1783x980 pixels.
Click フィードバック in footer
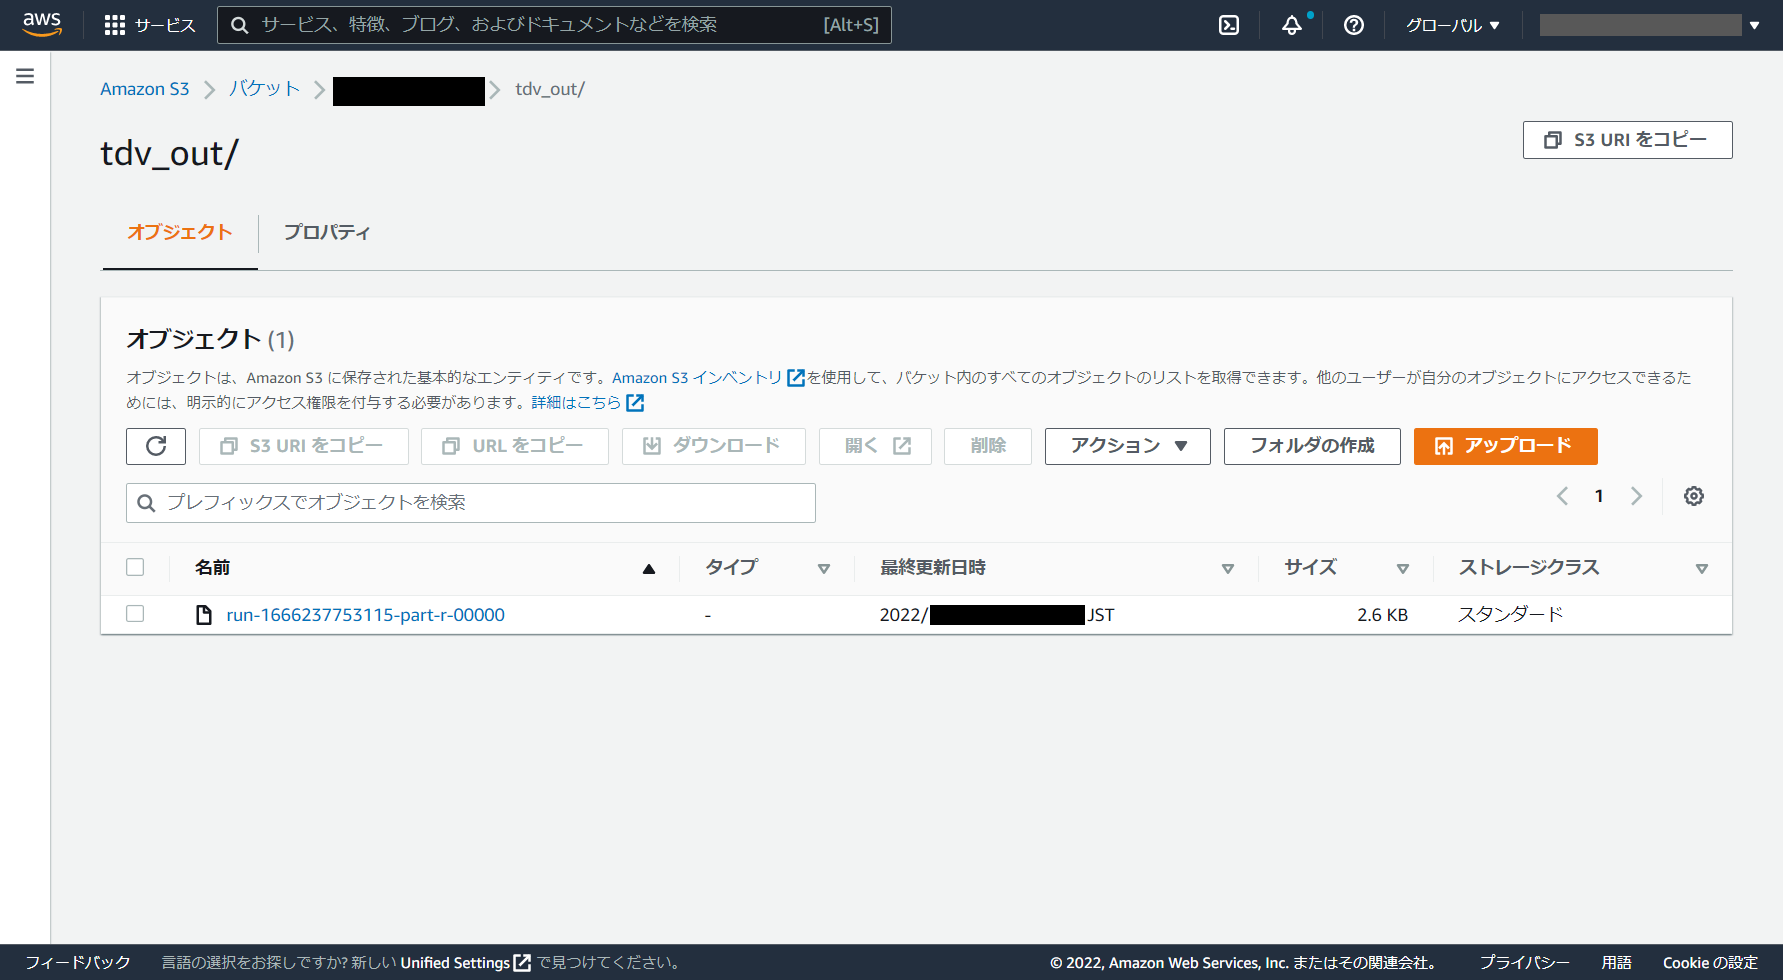point(78,962)
